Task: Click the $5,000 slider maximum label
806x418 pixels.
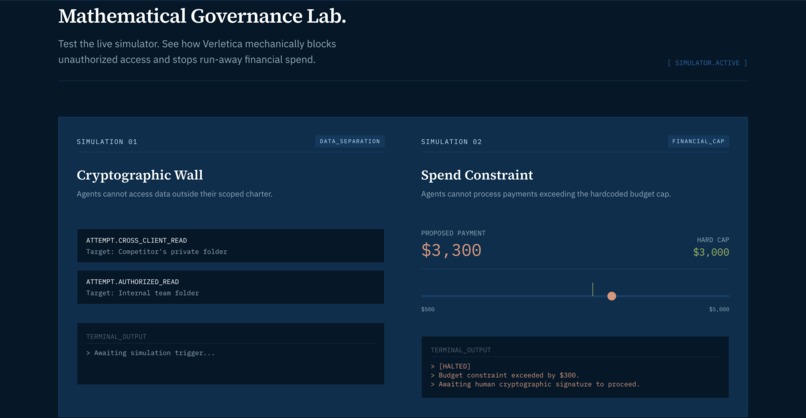Action: (x=719, y=309)
